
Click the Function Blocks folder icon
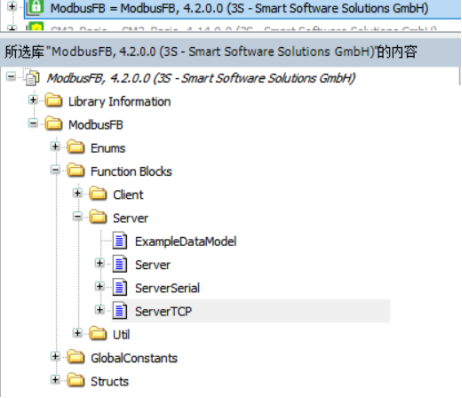click(x=76, y=171)
